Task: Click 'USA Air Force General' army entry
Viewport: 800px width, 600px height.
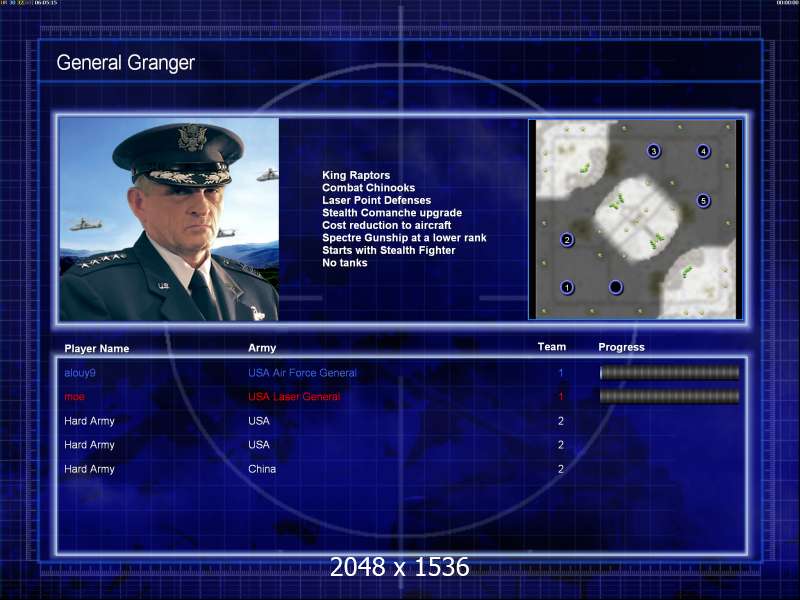Action: (302, 373)
